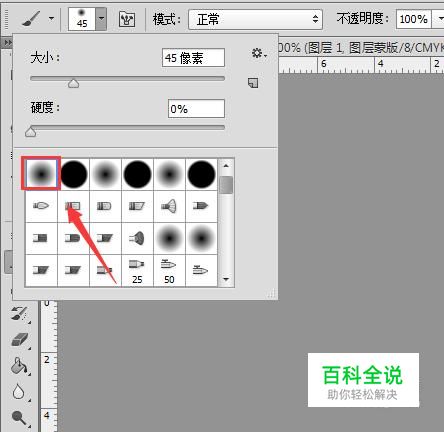Open the 模式 blending mode dropdown

point(255,19)
